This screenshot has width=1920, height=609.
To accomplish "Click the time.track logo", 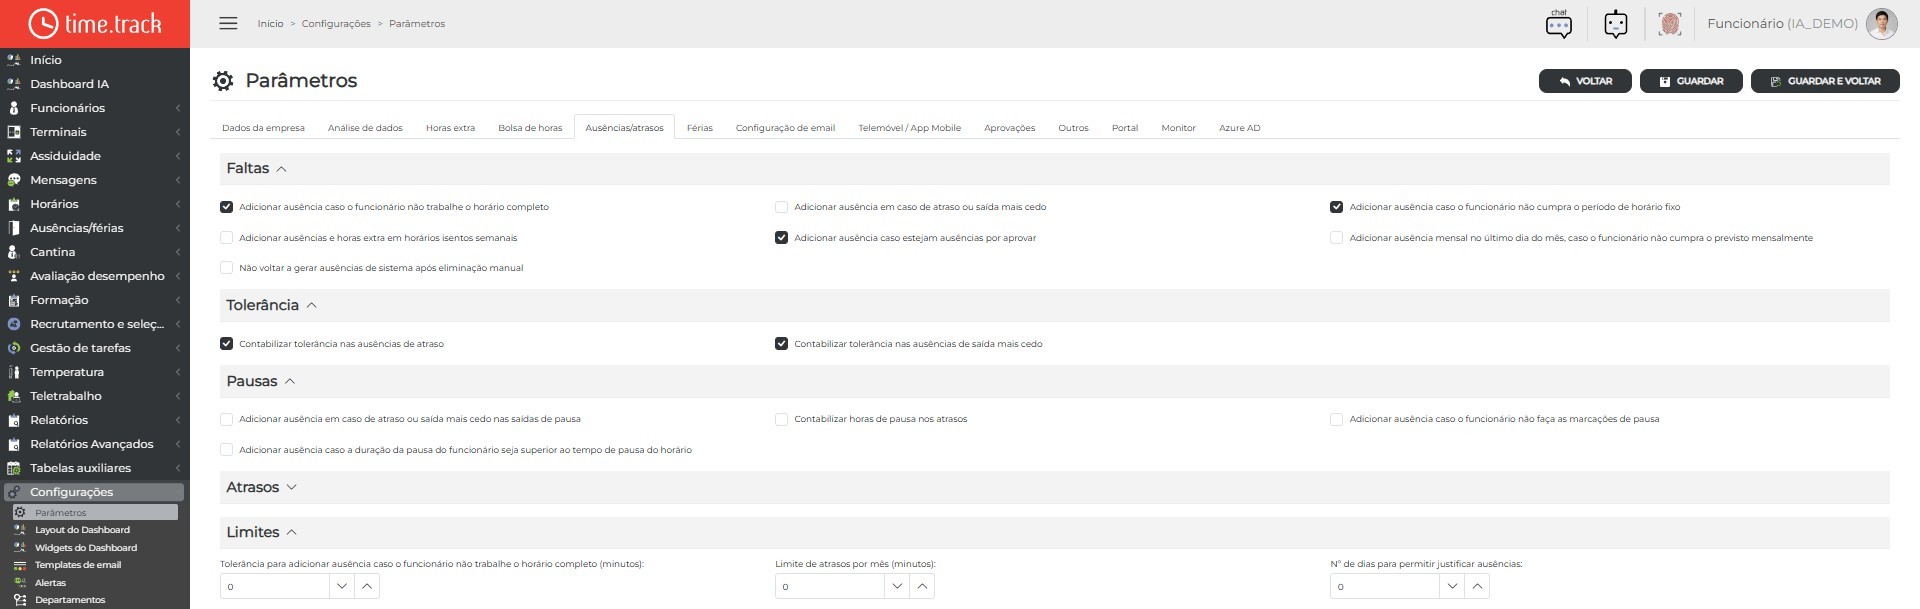I will tap(95, 24).
